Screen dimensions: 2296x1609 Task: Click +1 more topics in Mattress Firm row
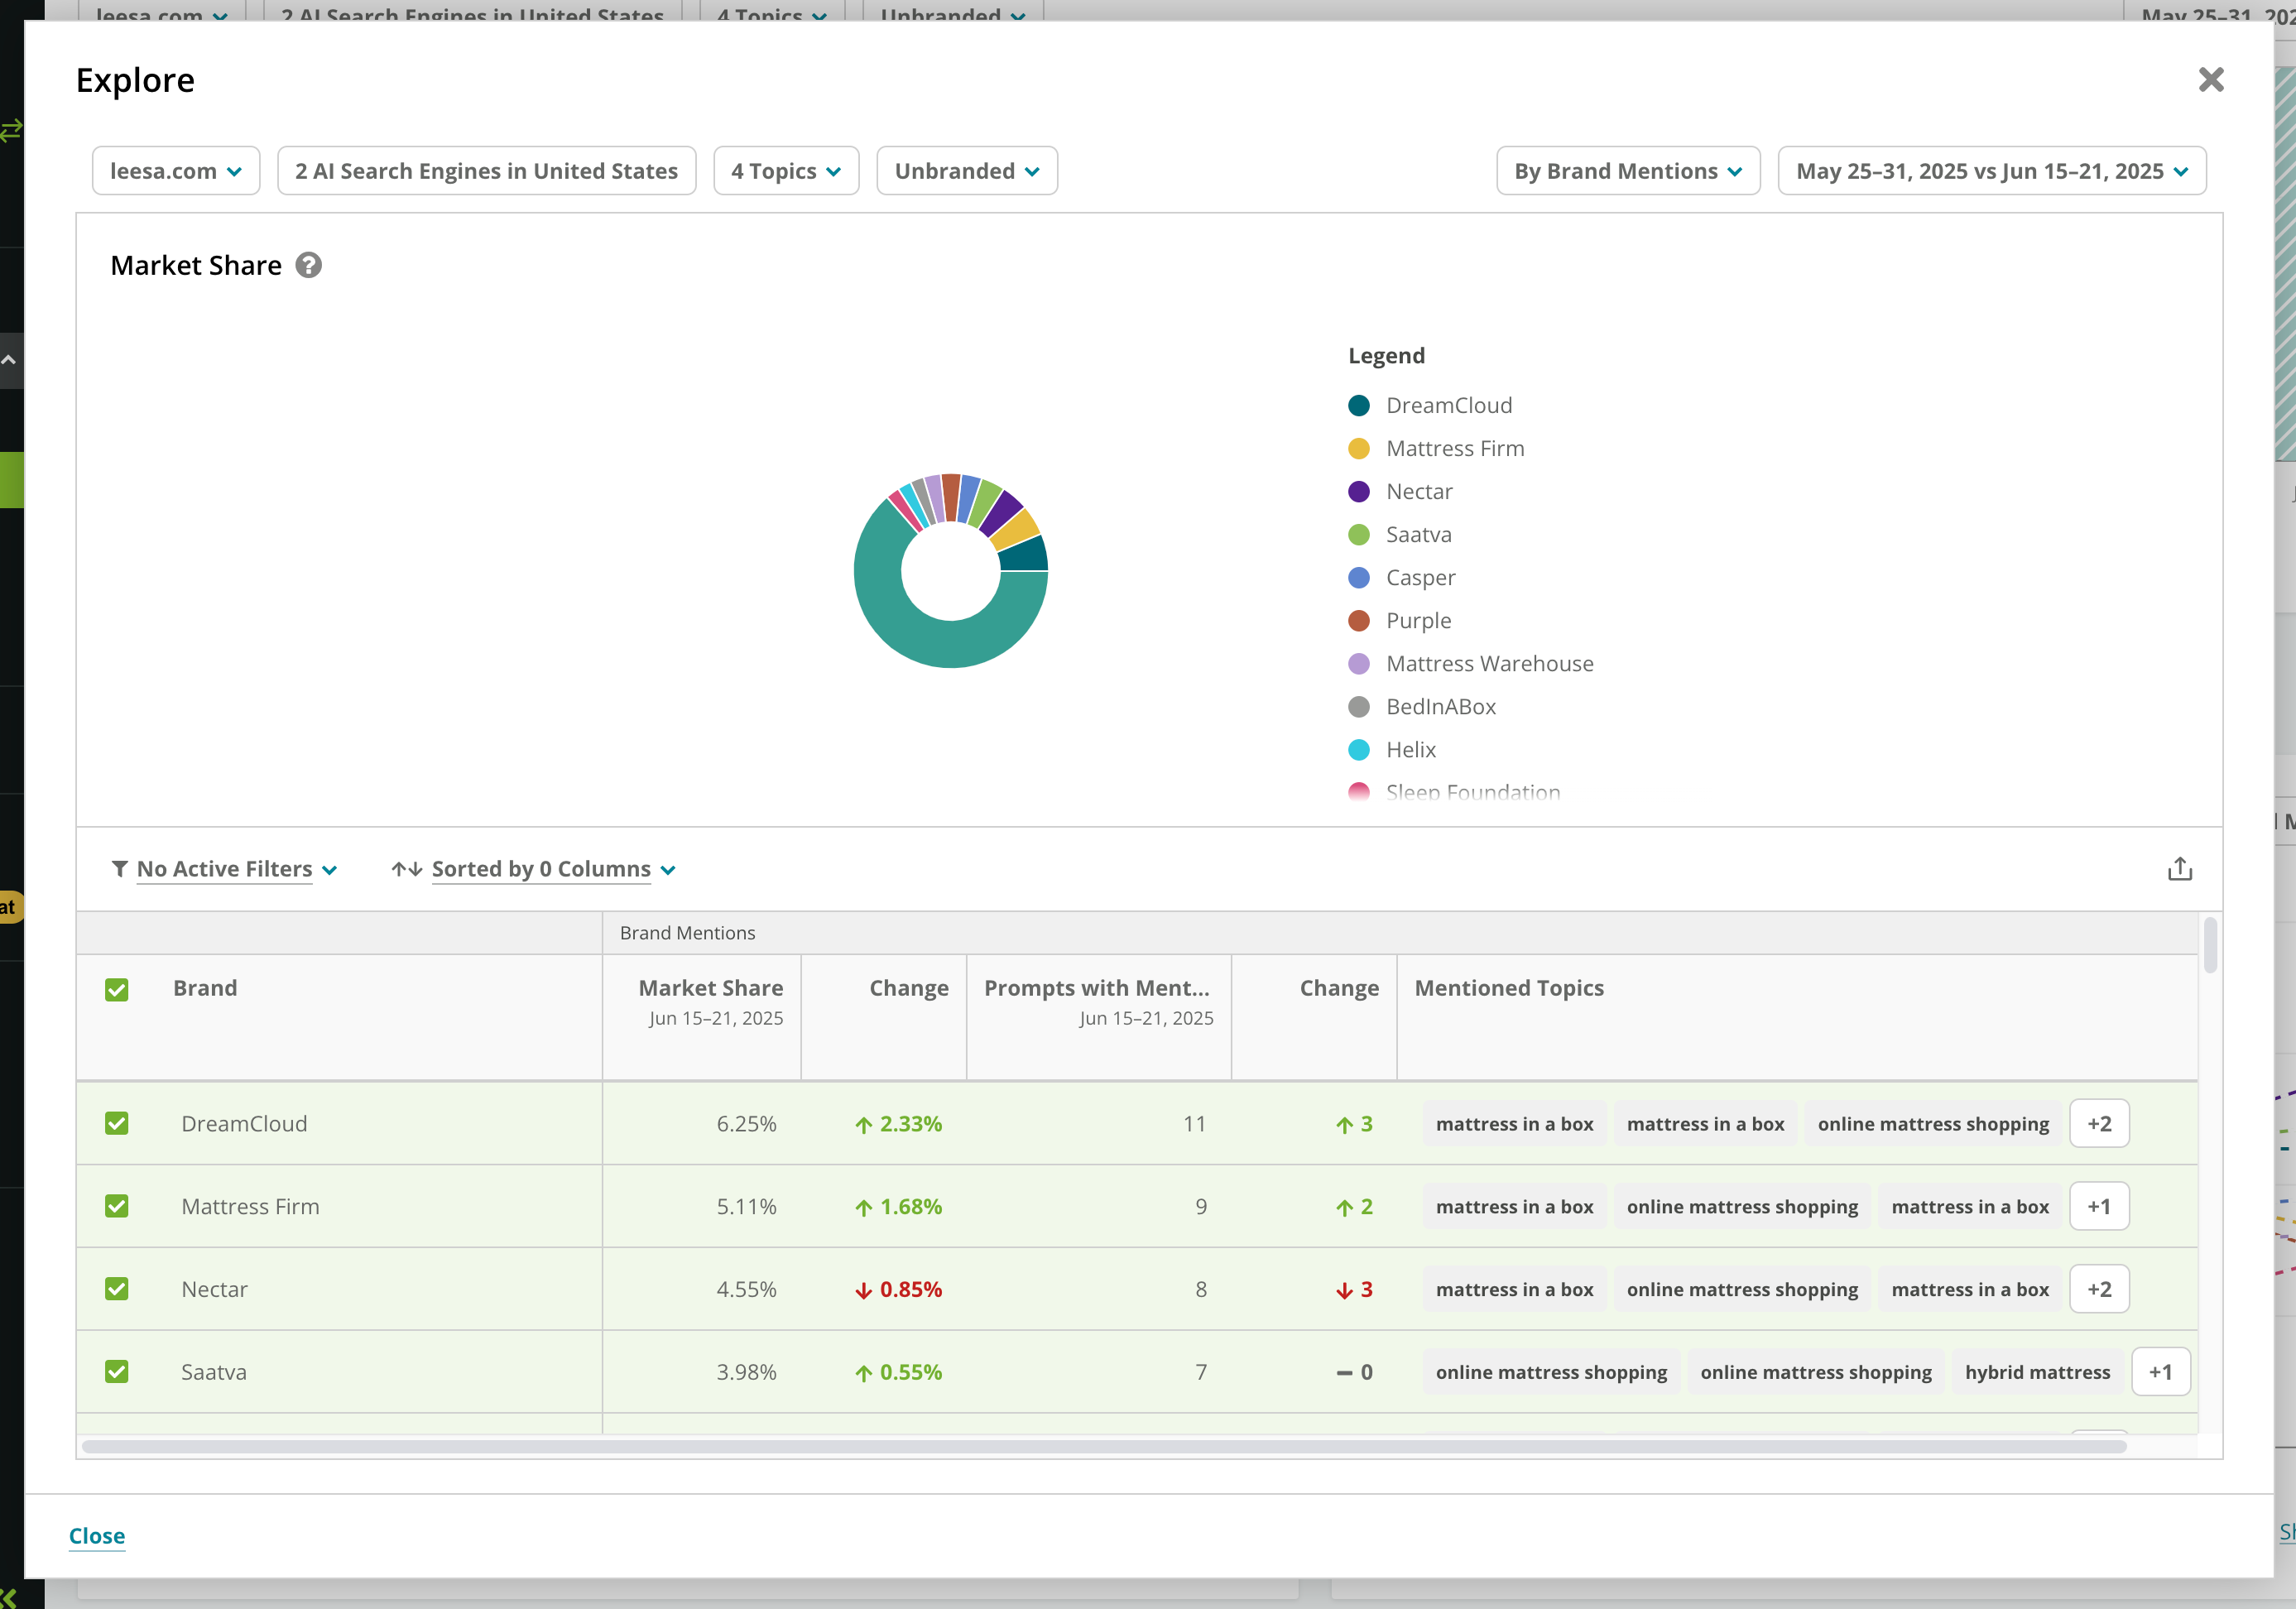tap(2099, 1206)
